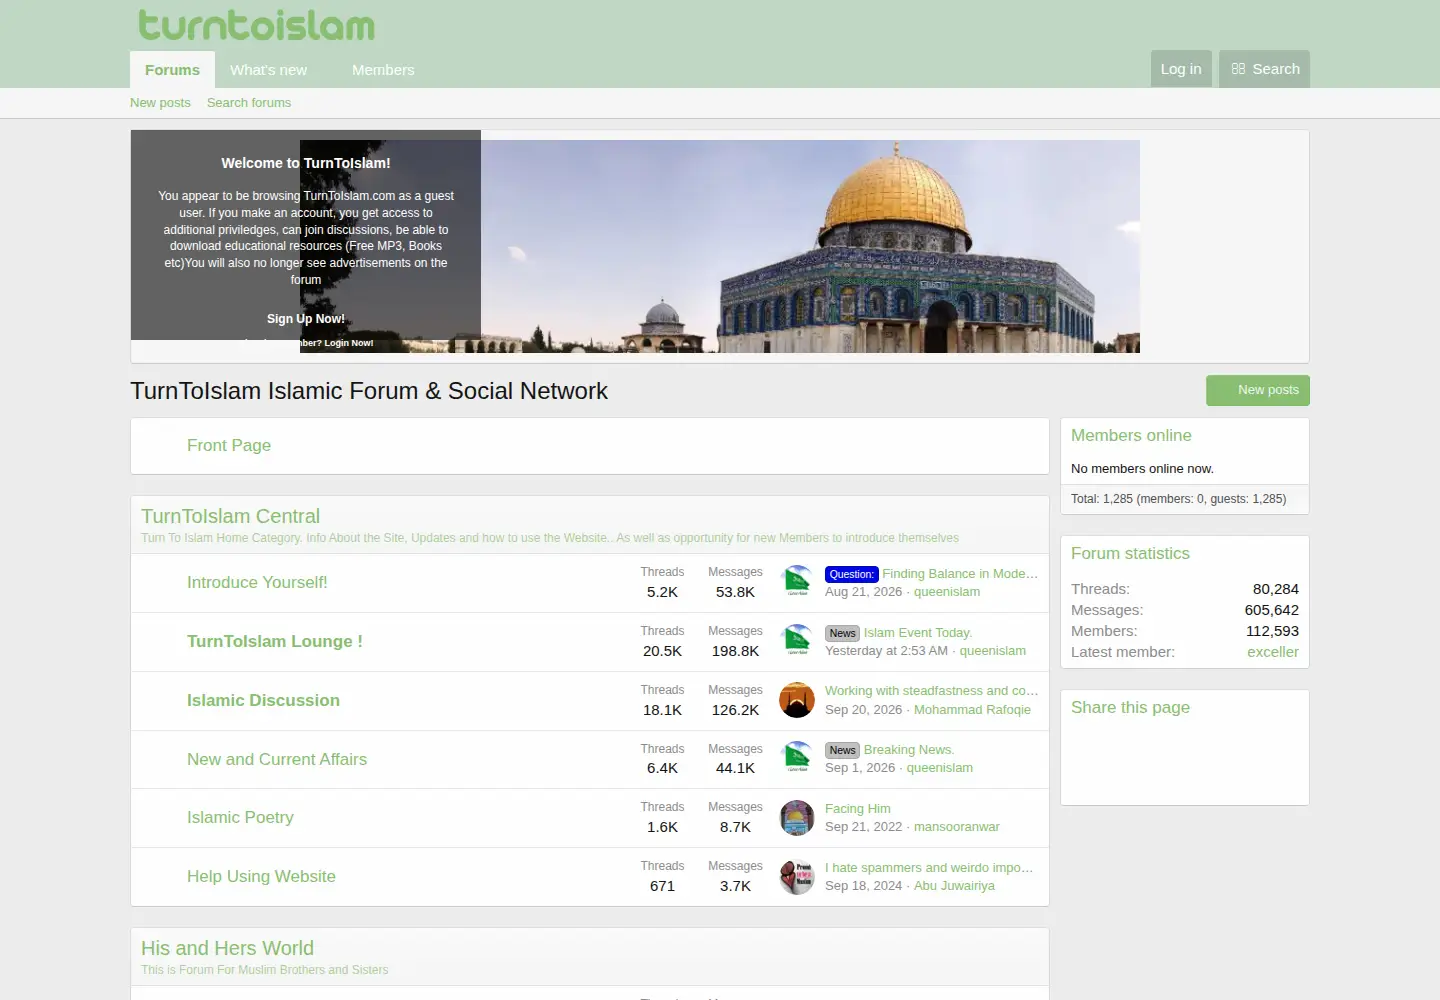Click the Log in button
This screenshot has height=1000, width=1440.
1181,69
